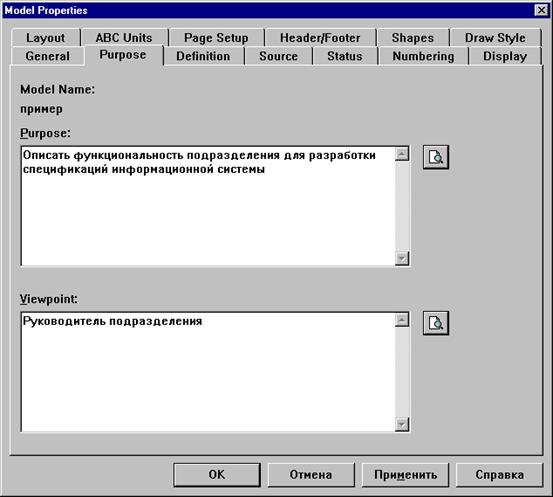Switch to the Source tab
Screen dimensions: 553x497
coord(278,56)
